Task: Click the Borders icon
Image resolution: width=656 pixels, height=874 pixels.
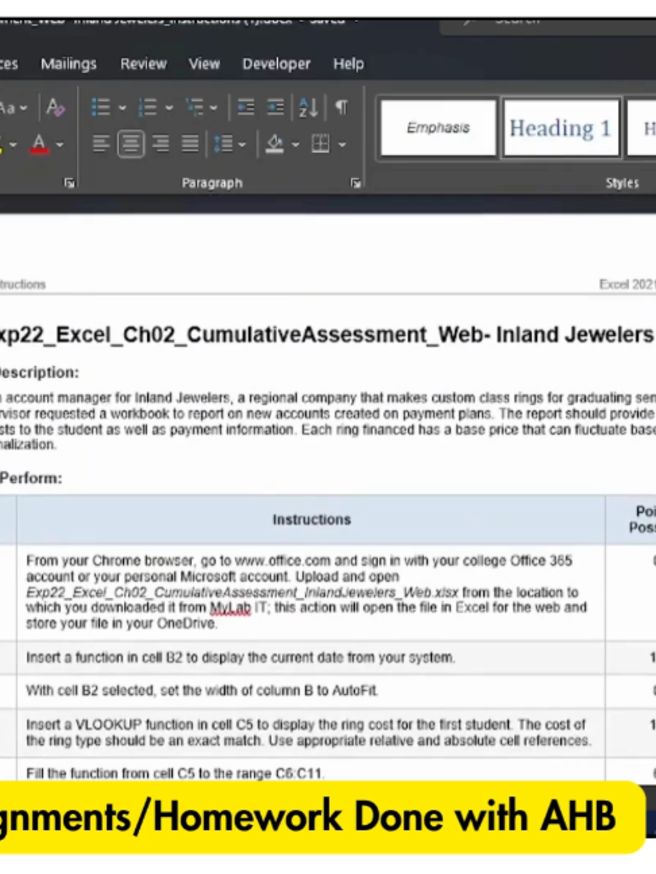Action: pos(320,144)
